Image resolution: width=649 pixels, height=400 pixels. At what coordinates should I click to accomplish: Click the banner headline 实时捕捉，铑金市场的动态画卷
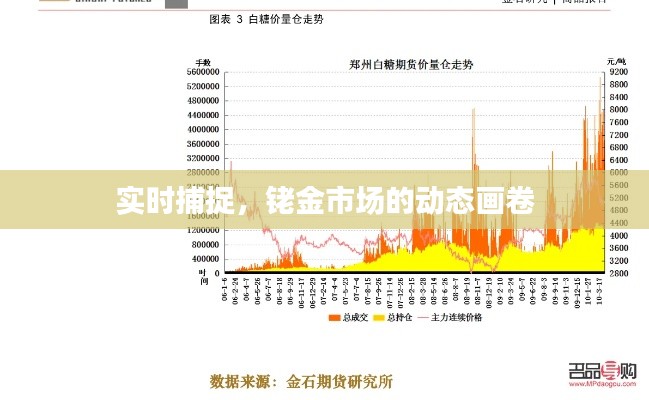tap(324, 200)
